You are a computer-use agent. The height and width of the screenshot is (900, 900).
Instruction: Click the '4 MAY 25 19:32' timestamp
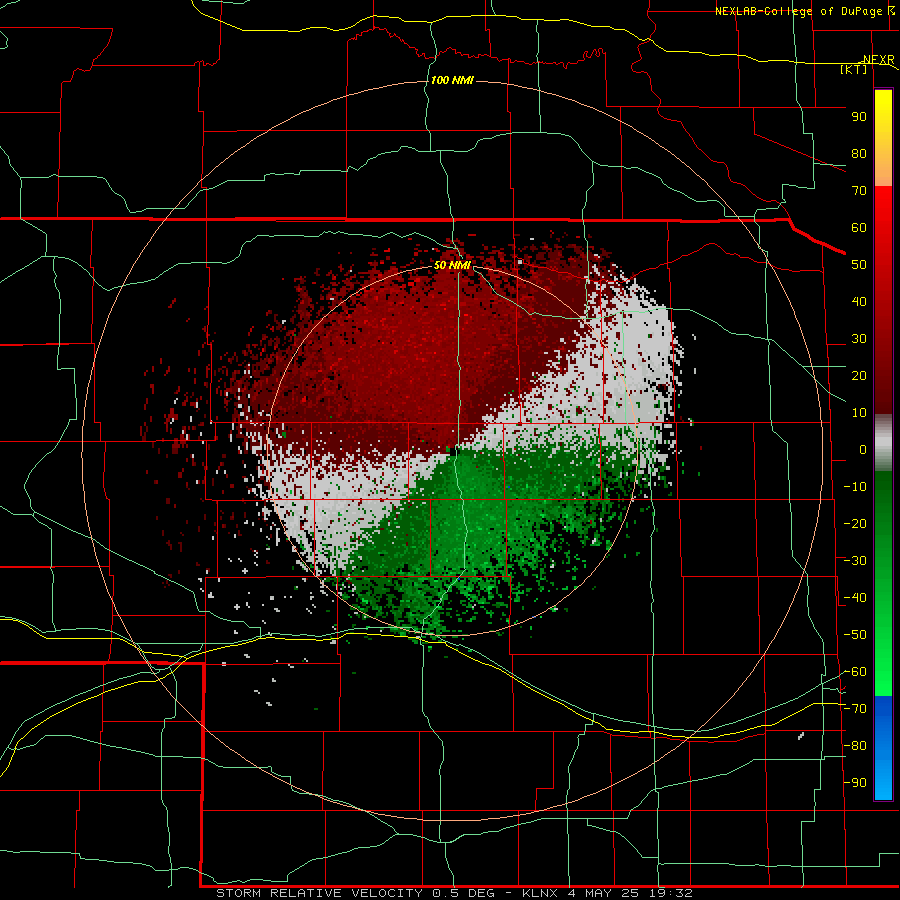tap(630, 893)
